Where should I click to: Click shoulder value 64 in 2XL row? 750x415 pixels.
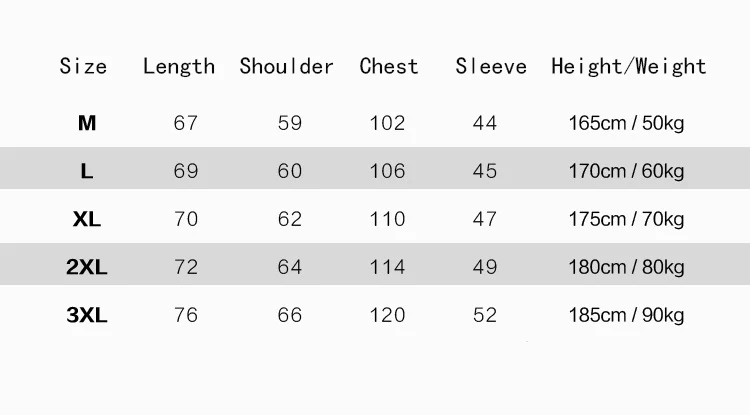tap(290, 267)
